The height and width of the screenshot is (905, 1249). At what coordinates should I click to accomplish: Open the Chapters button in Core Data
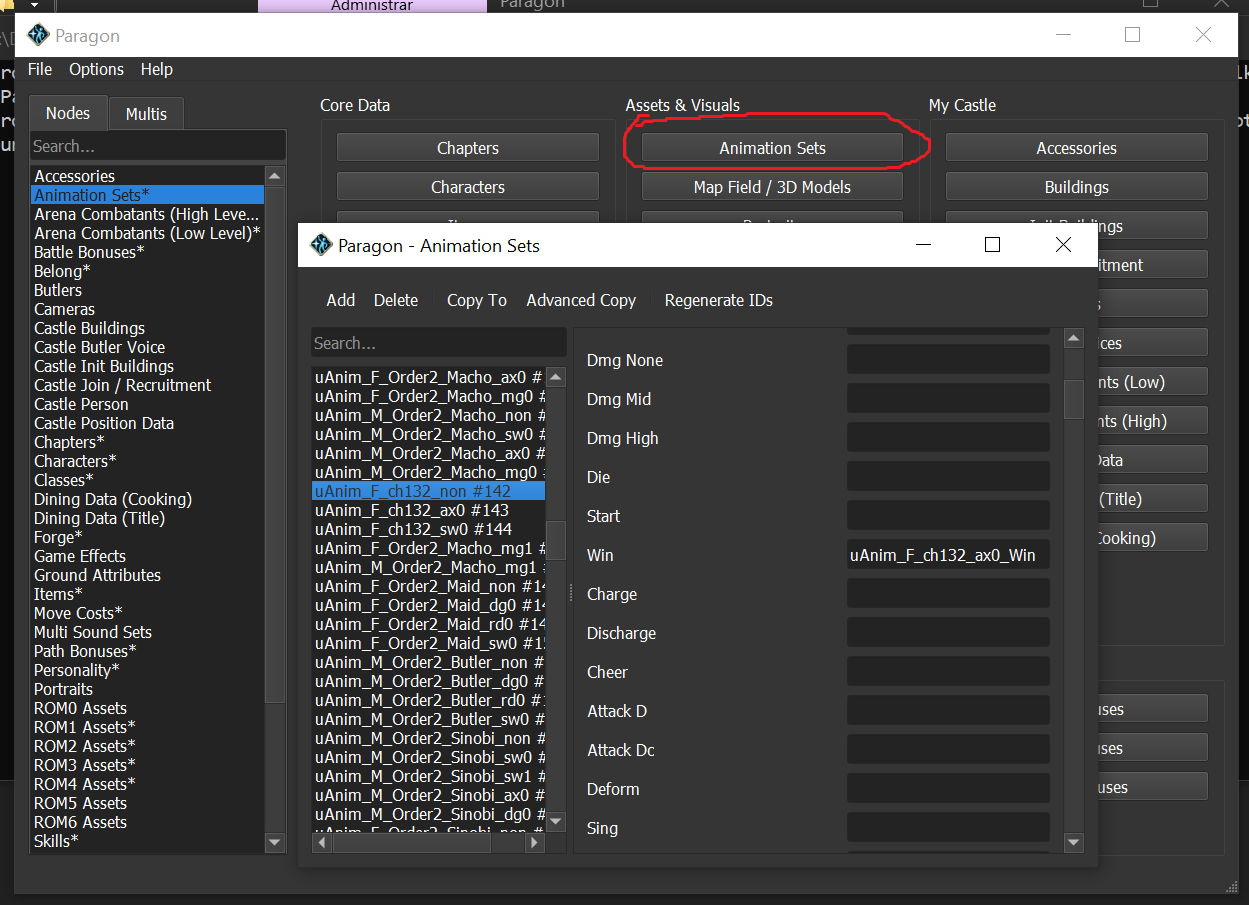pyautogui.click(x=467, y=148)
